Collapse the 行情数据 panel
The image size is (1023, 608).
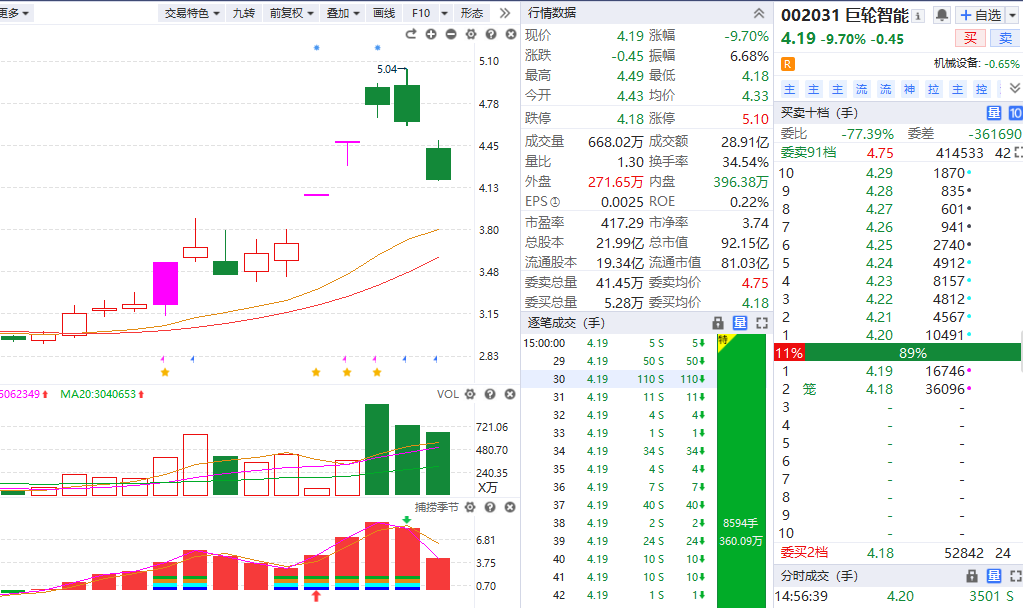758,13
